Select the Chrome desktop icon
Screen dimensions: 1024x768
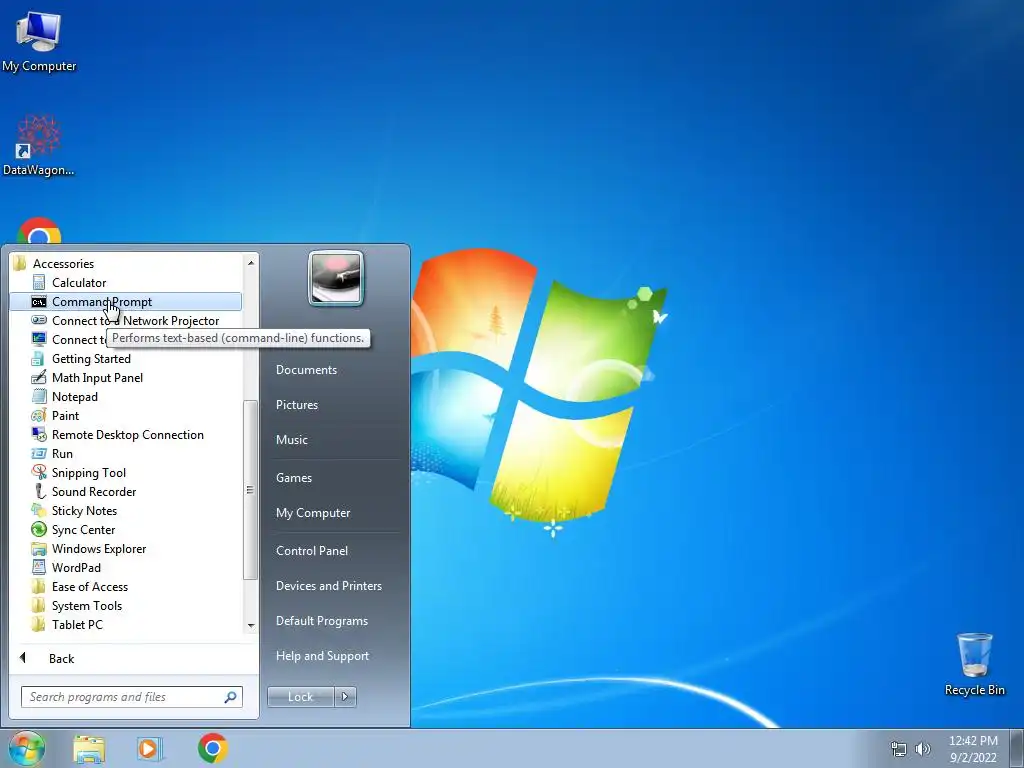tap(39, 231)
